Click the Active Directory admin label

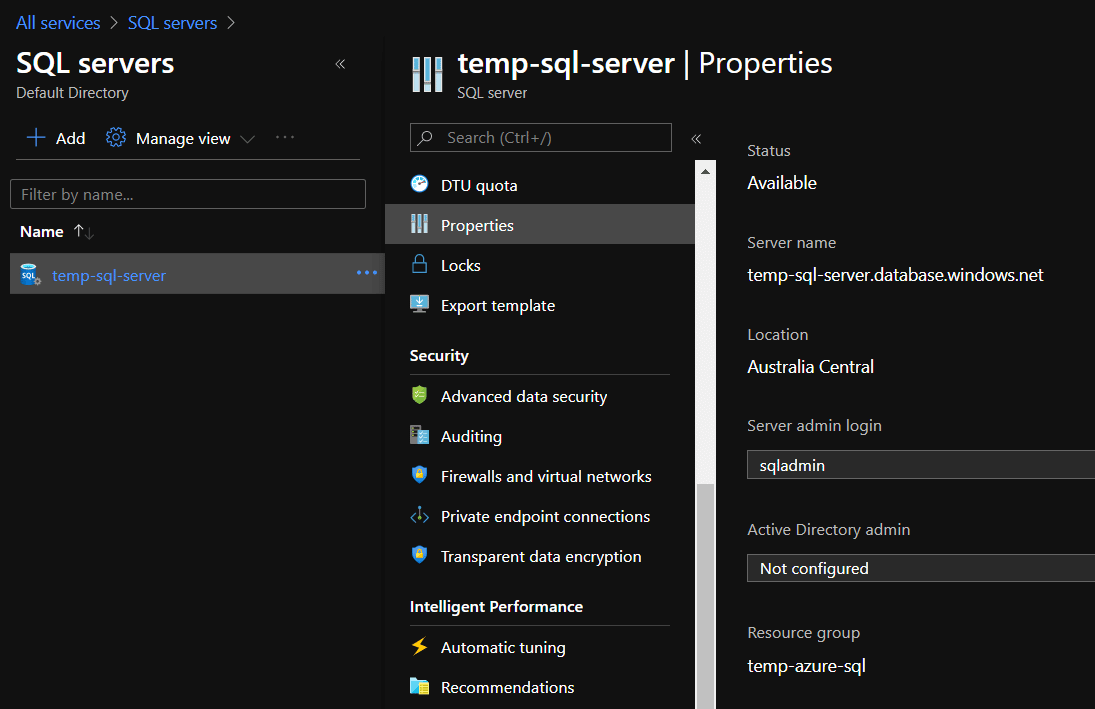pyautogui.click(x=828, y=529)
